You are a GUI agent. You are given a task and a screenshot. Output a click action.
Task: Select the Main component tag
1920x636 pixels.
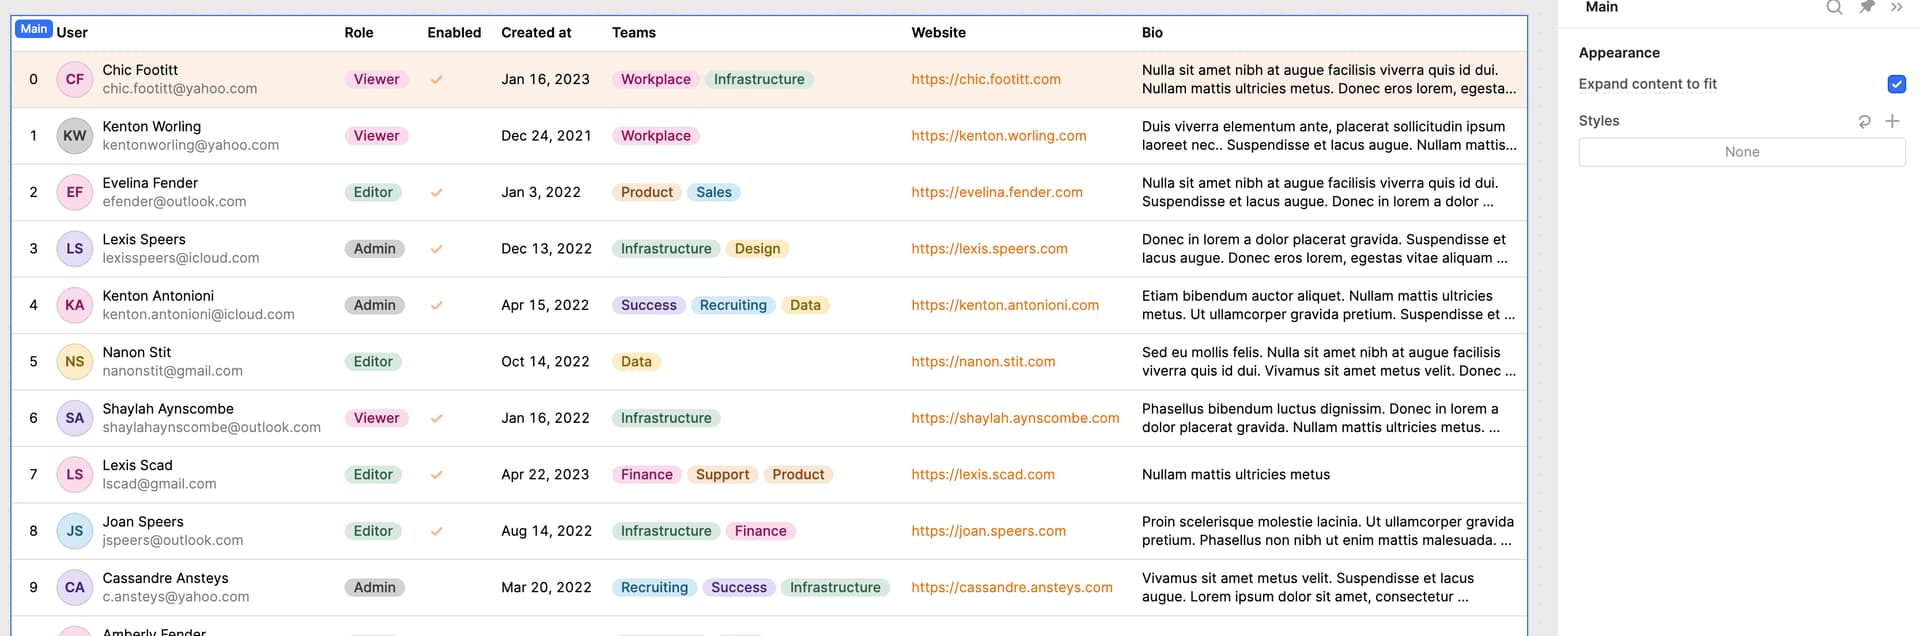tap(33, 29)
